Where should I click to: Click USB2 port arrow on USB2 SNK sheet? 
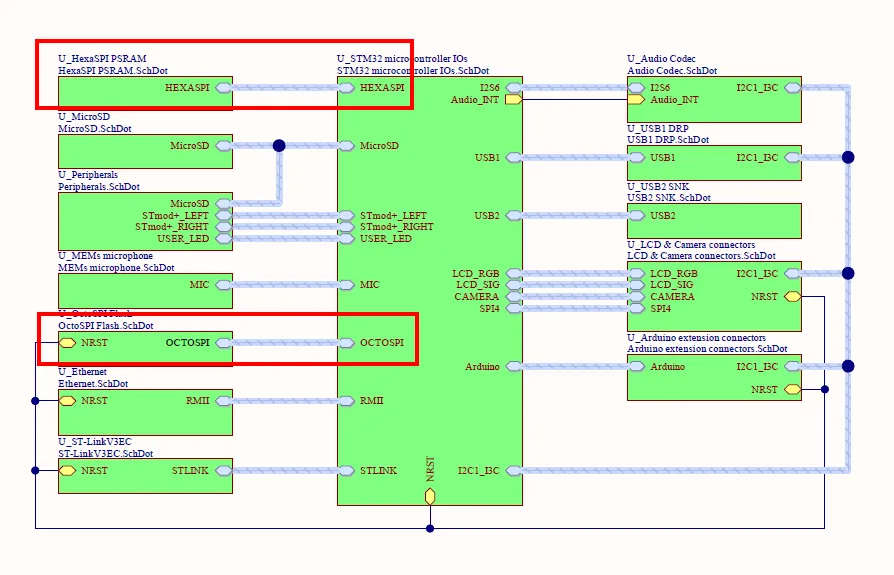click(x=636, y=215)
